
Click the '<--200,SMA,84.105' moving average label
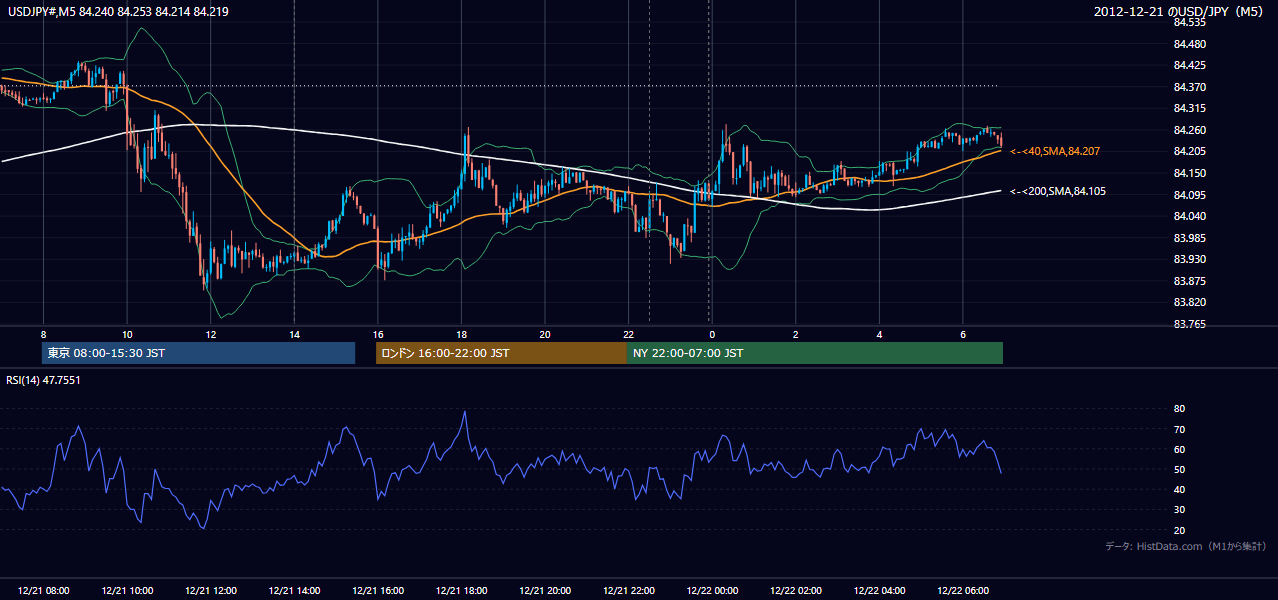1058,191
